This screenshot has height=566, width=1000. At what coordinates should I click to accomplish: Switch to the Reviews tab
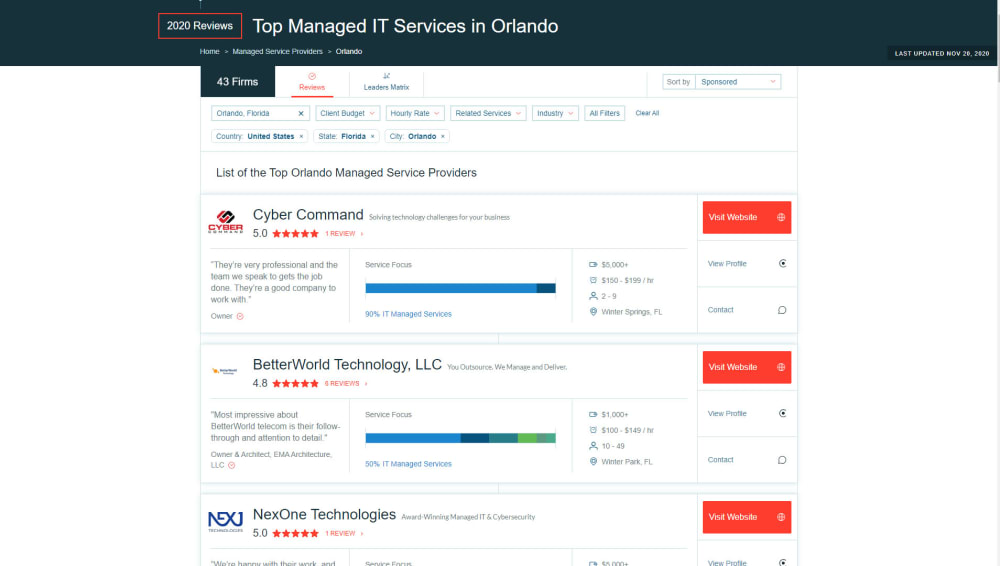[x=312, y=82]
